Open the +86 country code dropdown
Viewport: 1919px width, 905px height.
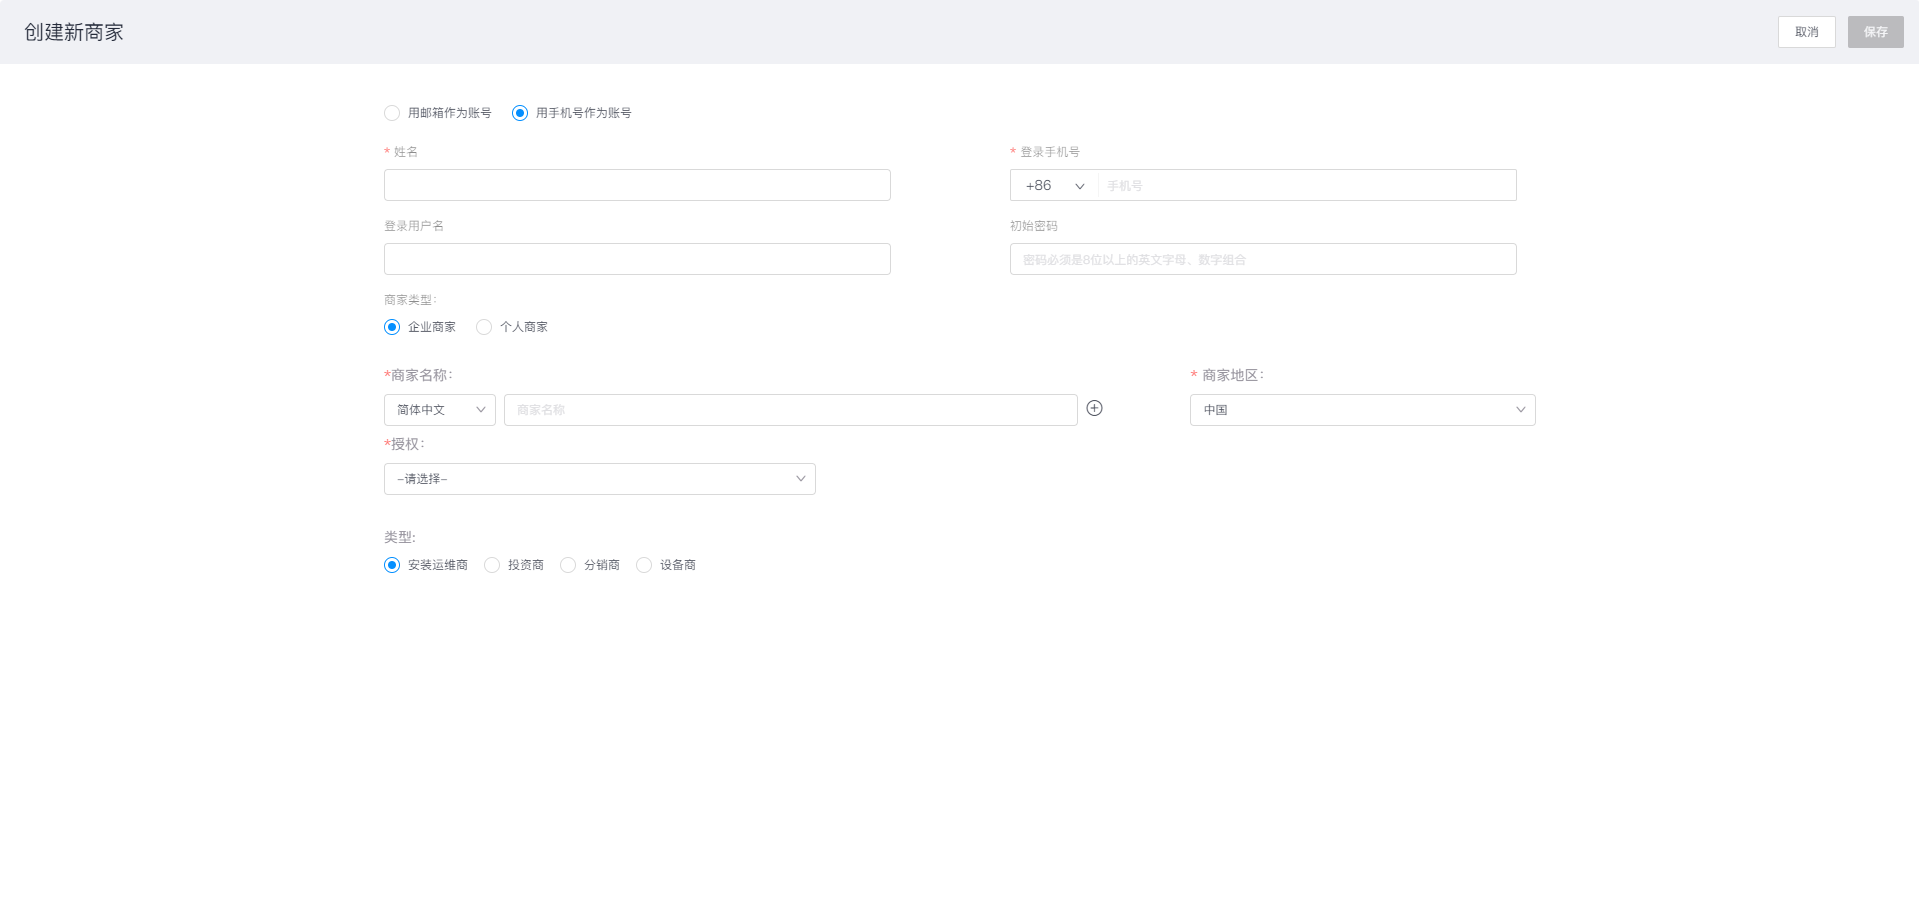click(x=1054, y=186)
